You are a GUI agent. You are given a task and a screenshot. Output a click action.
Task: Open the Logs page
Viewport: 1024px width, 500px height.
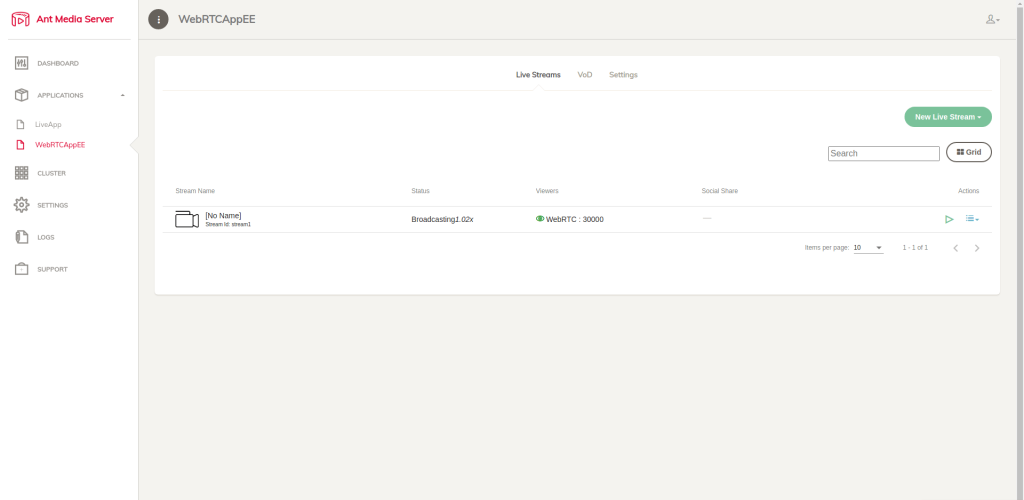pyautogui.click(x=46, y=238)
